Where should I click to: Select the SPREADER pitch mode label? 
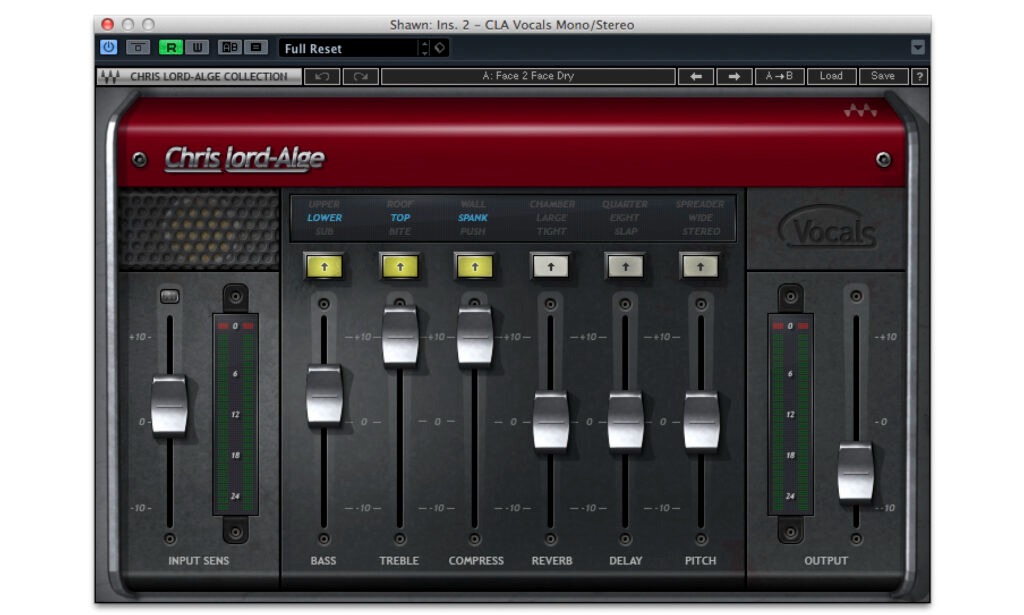[700, 204]
